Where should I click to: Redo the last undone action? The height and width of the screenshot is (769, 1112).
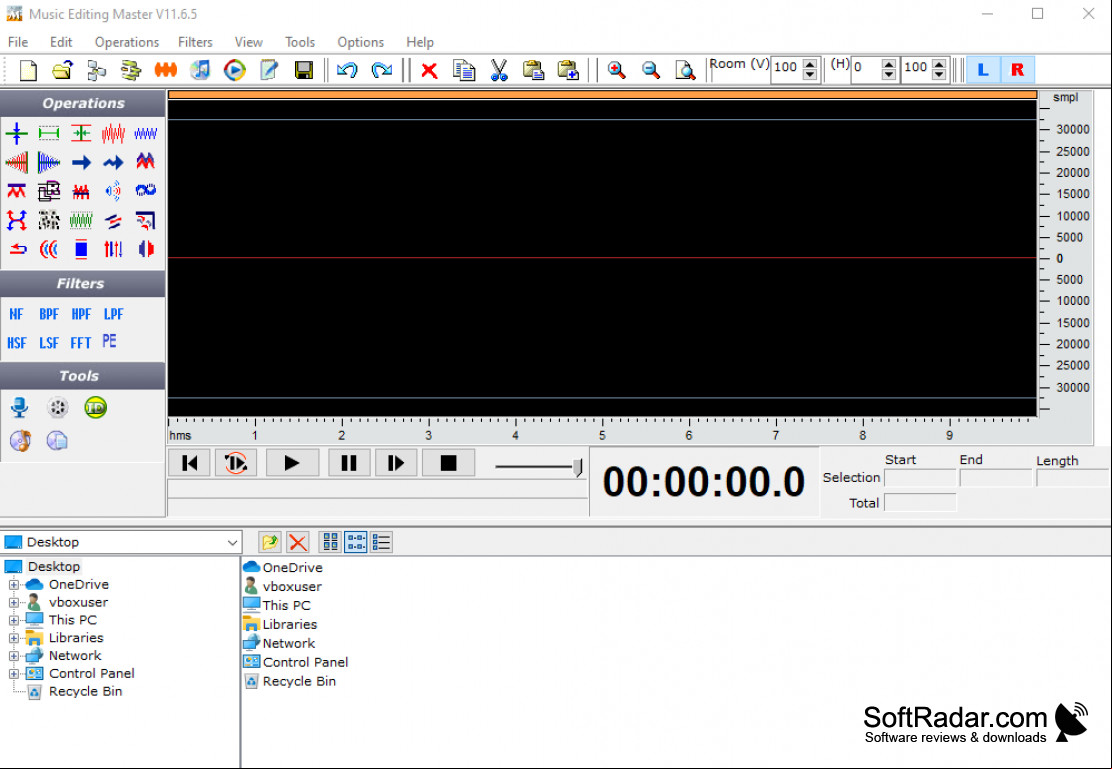tap(382, 70)
